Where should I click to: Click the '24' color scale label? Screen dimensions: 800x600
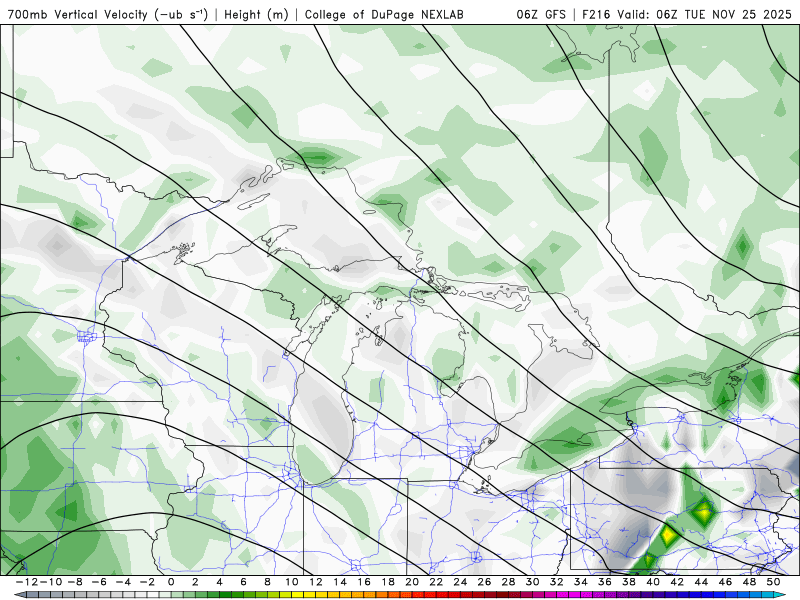click(x=460, y=582)
